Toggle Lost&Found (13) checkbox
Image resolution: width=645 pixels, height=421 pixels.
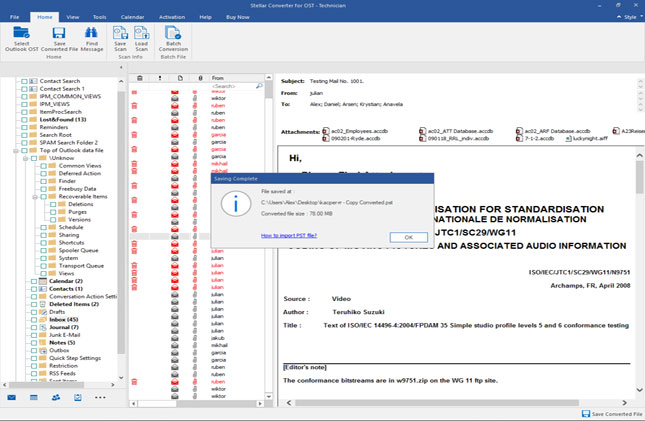click(24, 120)
